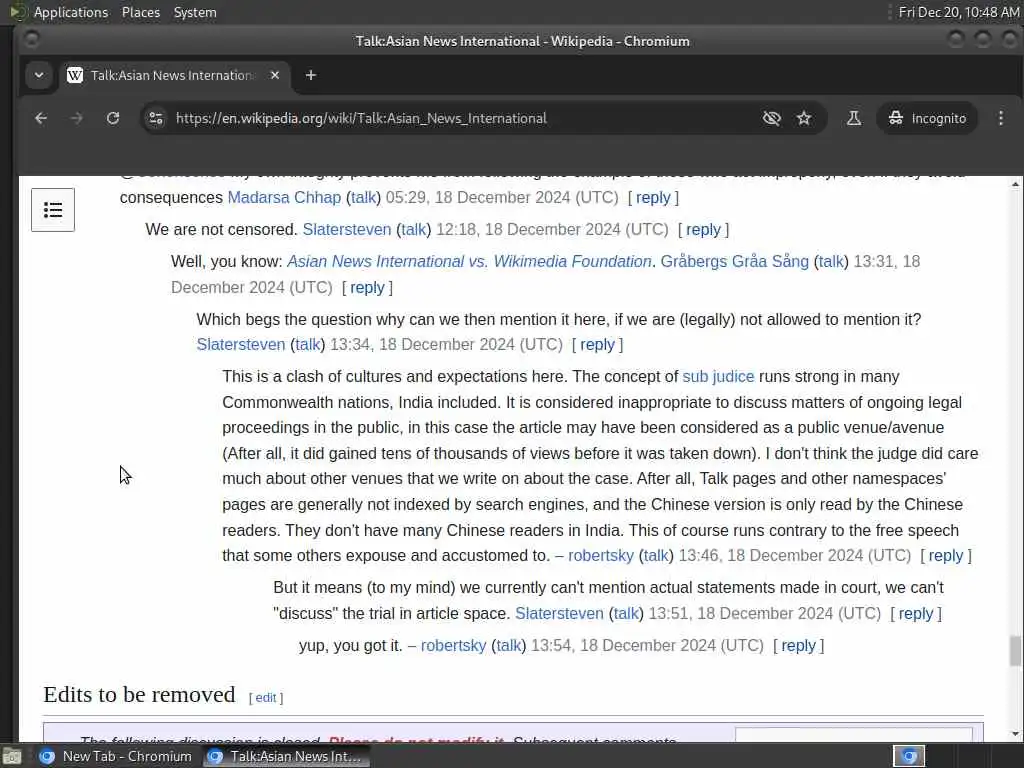Reply to Slatersteven's 13:51 comment
1024x768 pixels.
(x=916, y=613)
